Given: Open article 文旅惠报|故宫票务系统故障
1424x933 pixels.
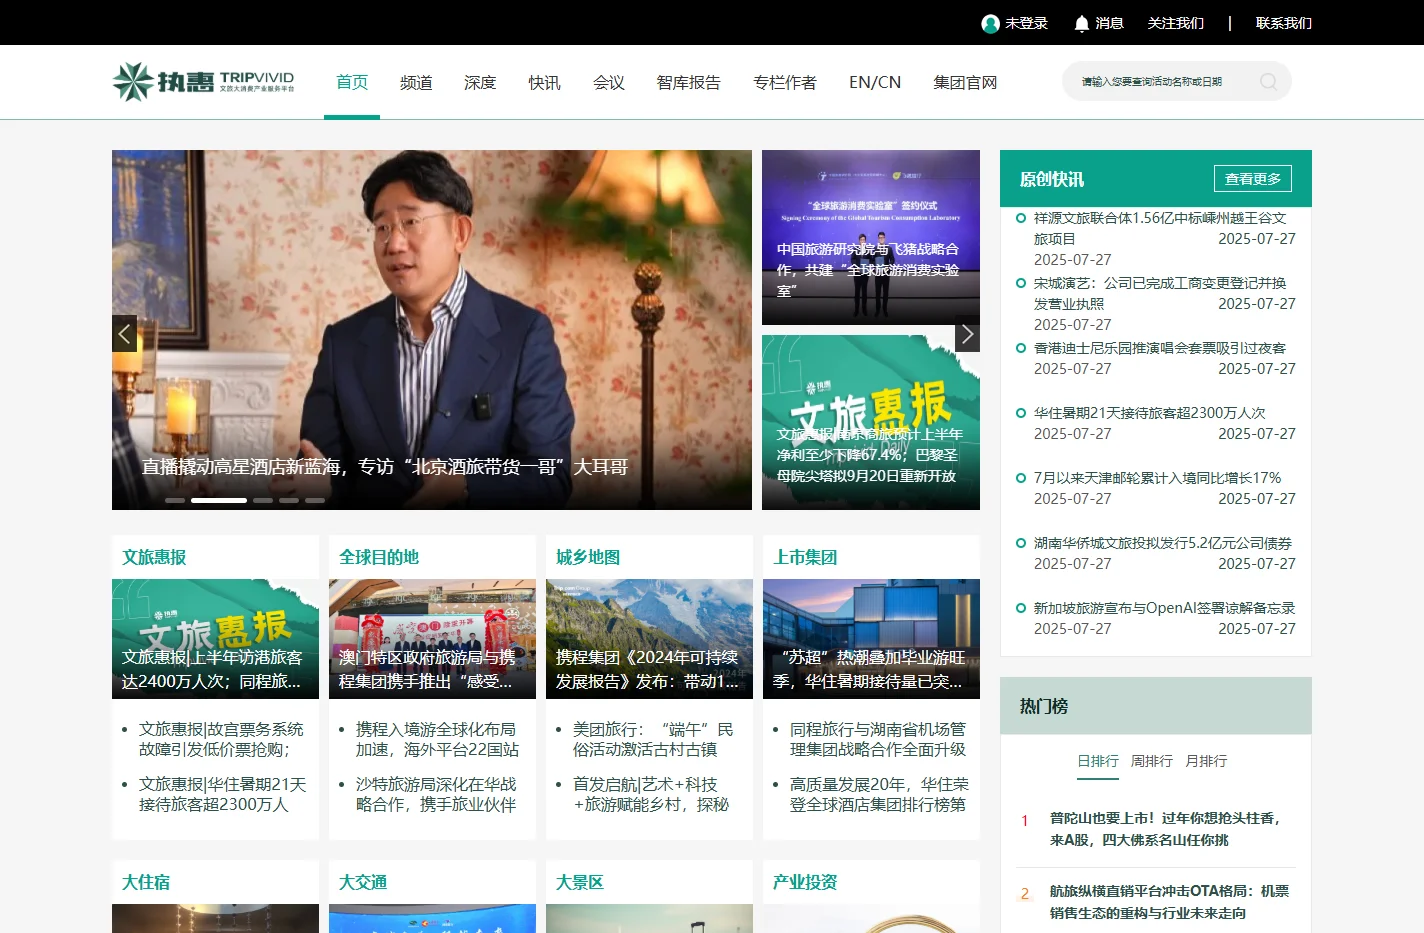Looking at the screenshot, I should click(221, 739).
